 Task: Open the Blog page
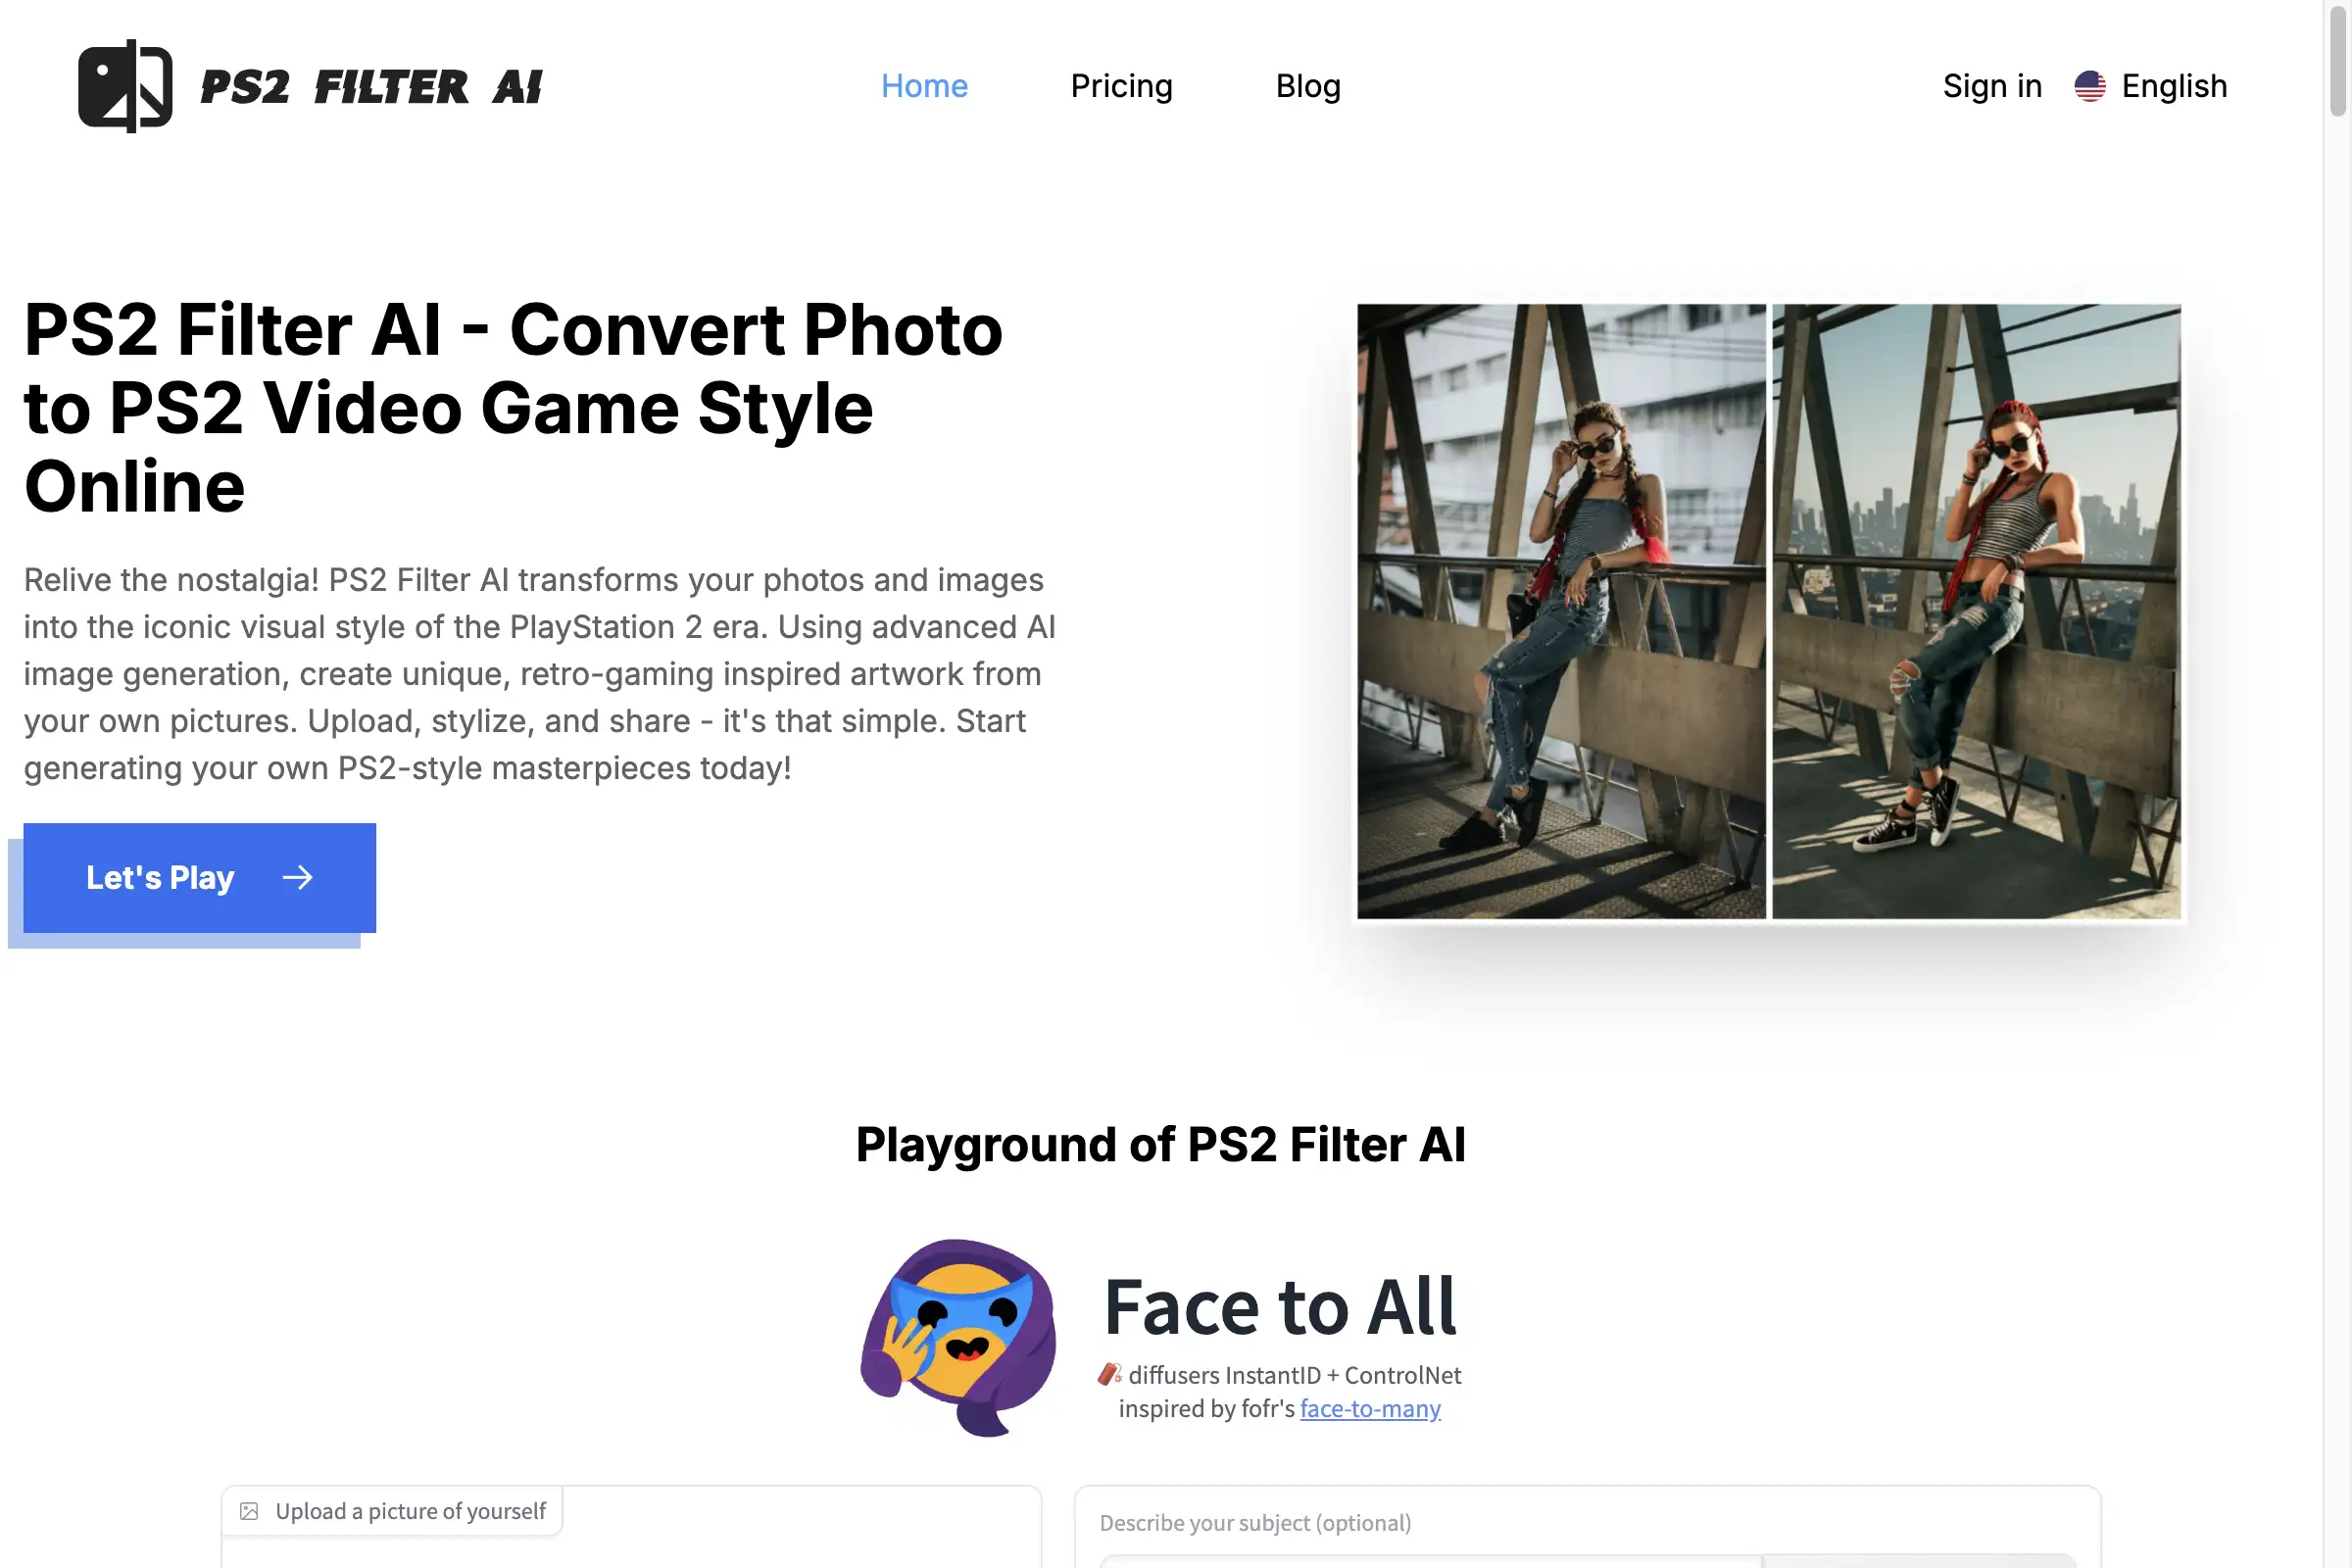pos(1307,84)
